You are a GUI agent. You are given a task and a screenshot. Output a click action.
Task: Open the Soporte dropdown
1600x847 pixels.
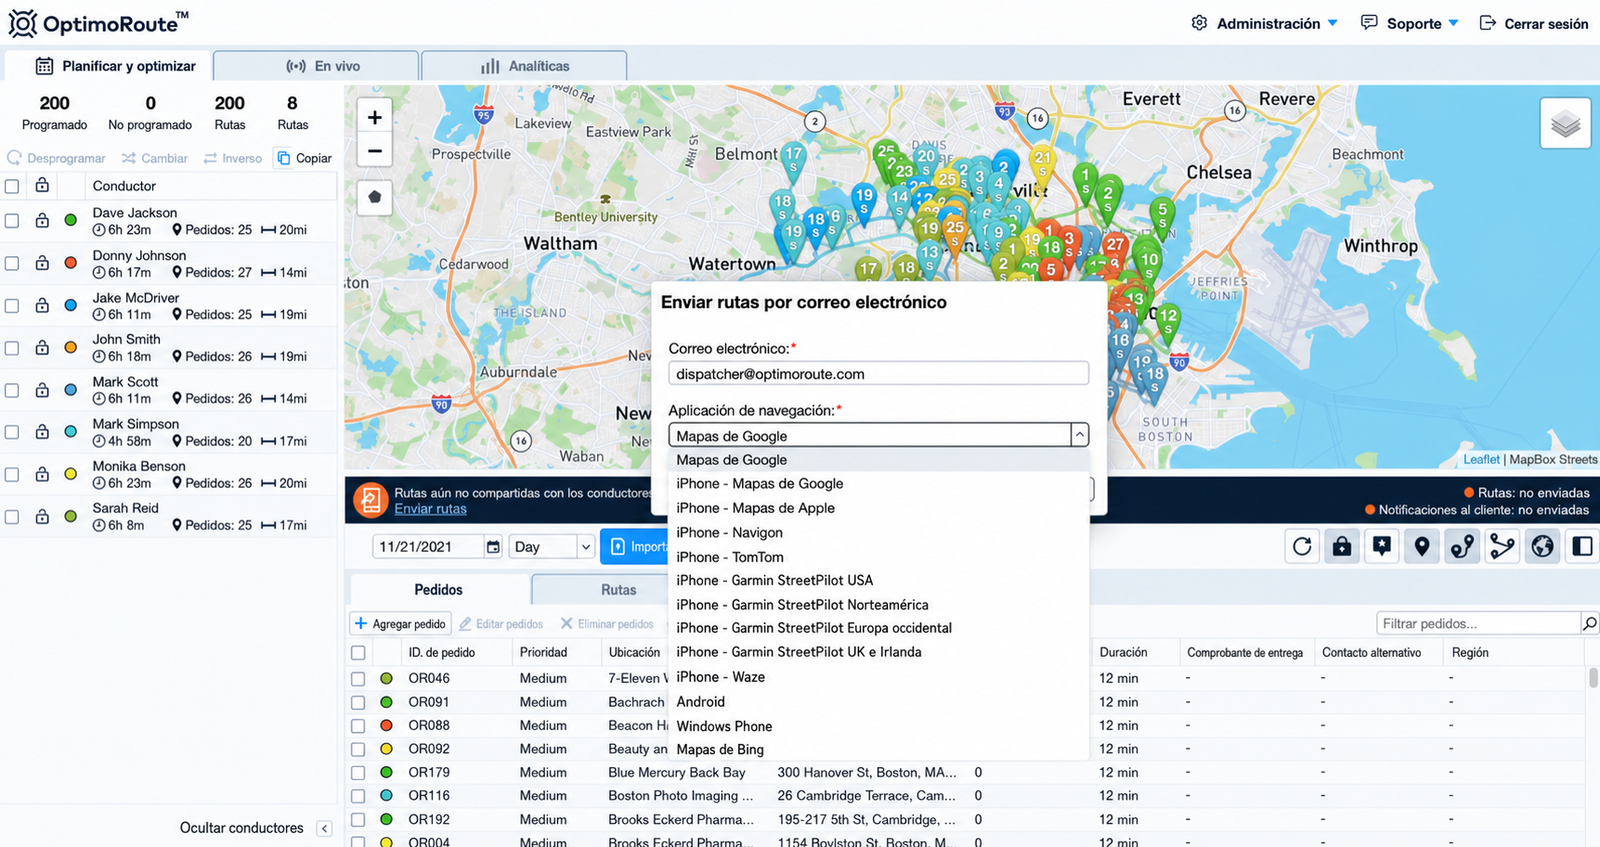point(1410,23)
